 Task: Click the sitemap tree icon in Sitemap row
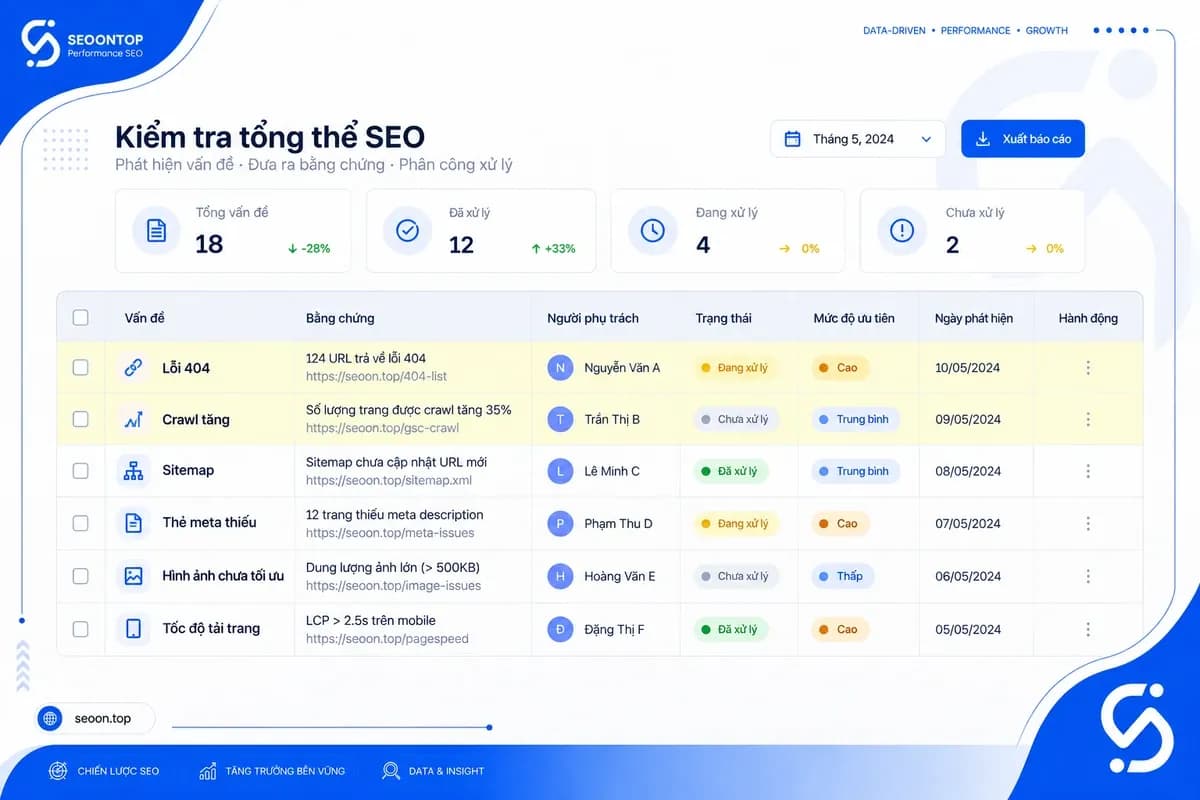tap(133, 471)
